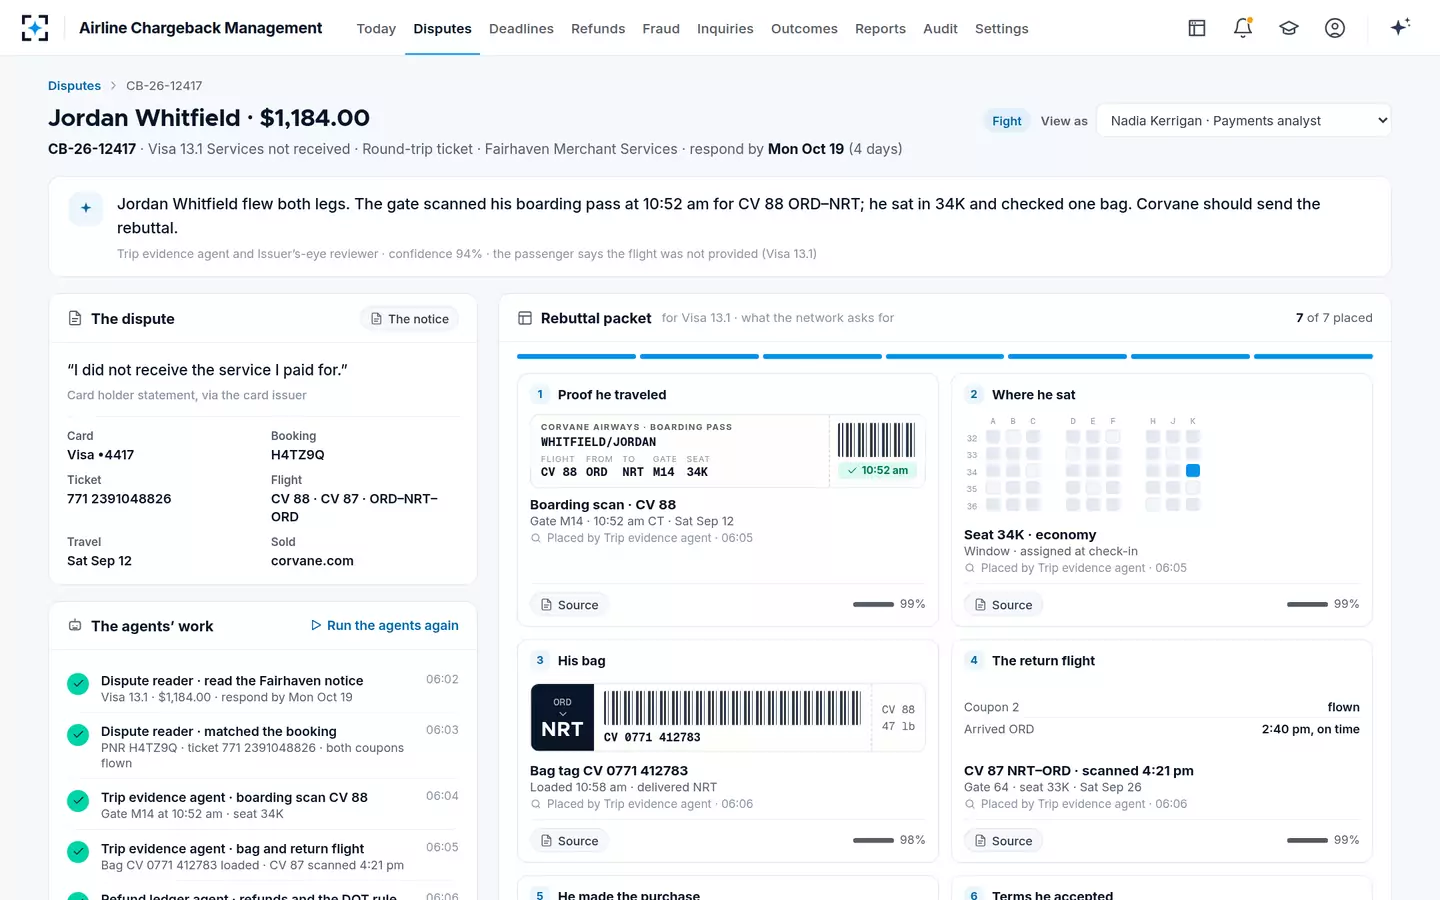Open the View as analyst dropdown
This screenshot has width=1440, height=900.
1244,121
